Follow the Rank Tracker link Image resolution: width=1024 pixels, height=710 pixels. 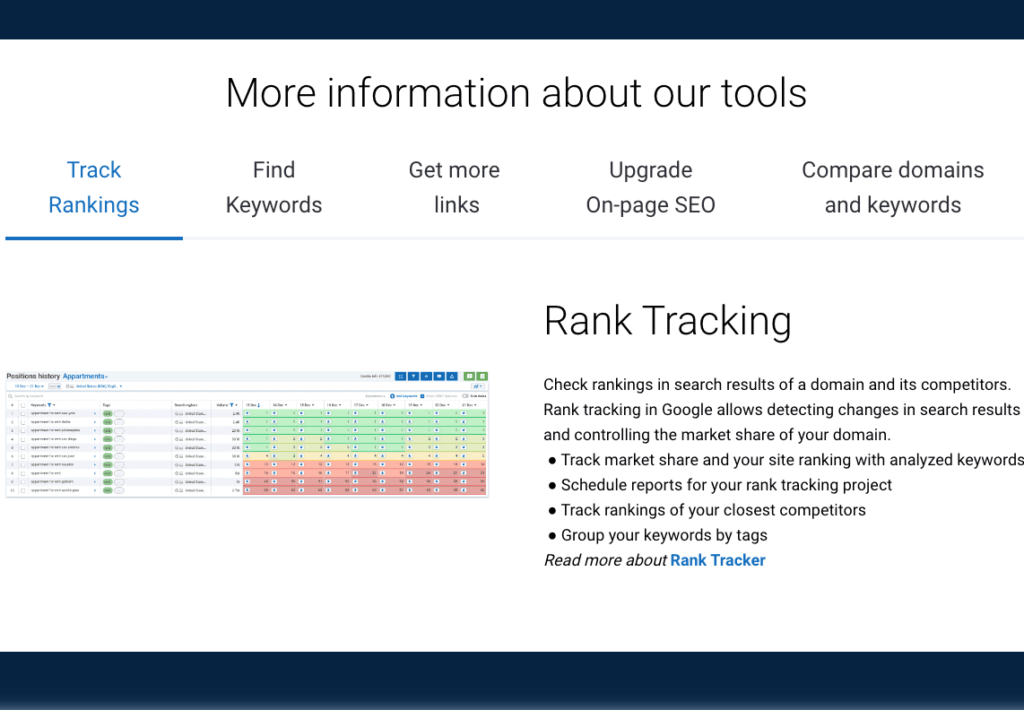click(717, 560)
